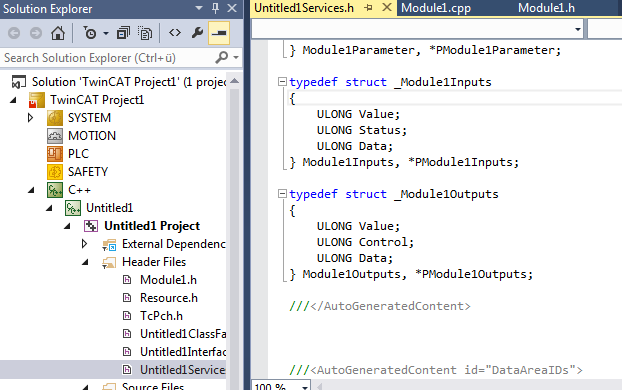The width and height of the screenshot is (622, 390).
Task: Click scroll up arrow of Solution Explorer
Action: (x=234, y=81)
